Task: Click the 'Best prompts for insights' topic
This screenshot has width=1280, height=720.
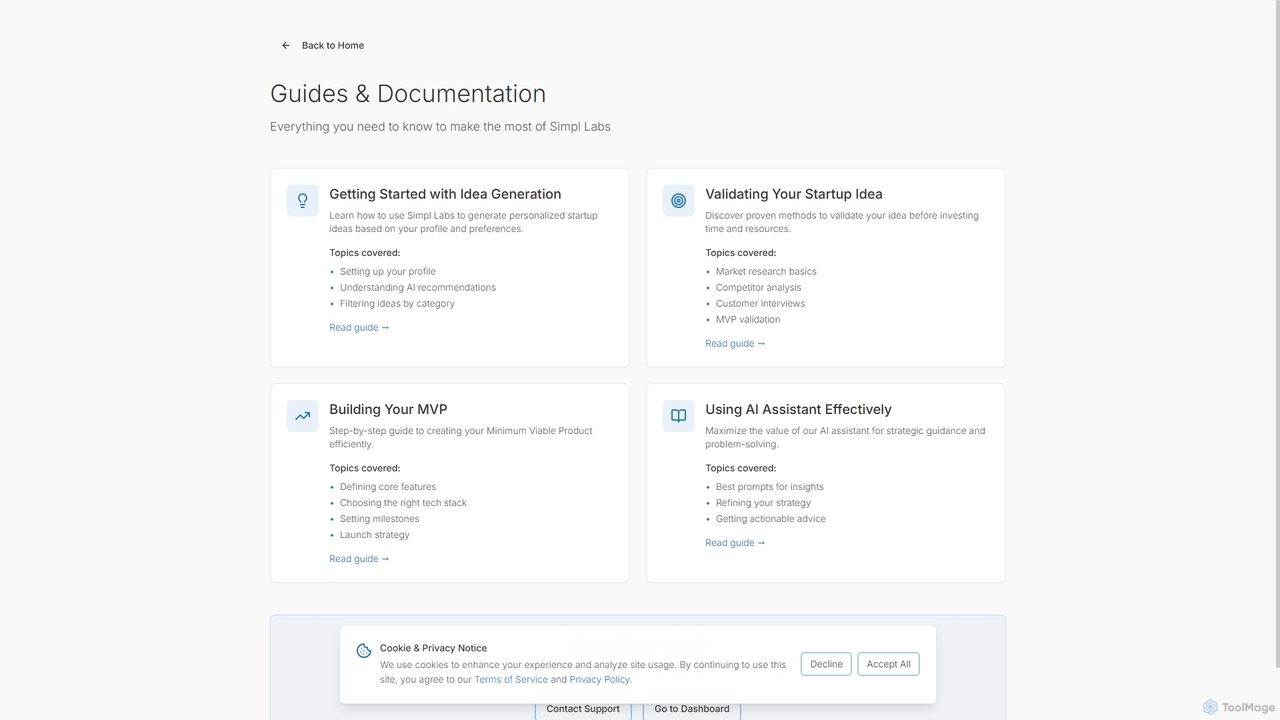Action: point(770,487)
